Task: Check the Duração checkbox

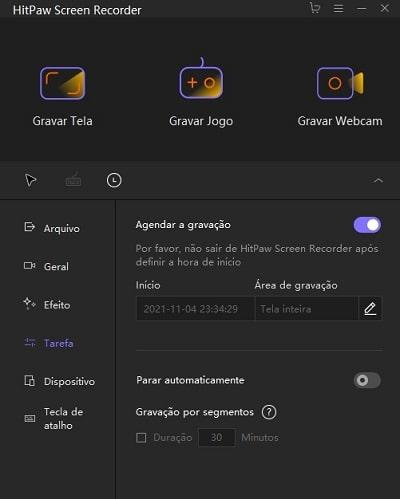Action: (x=141, y=437)
